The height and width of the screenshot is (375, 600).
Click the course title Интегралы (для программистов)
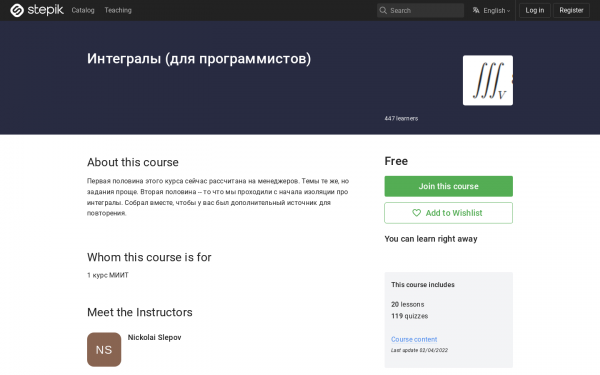[x=199, y=59]
